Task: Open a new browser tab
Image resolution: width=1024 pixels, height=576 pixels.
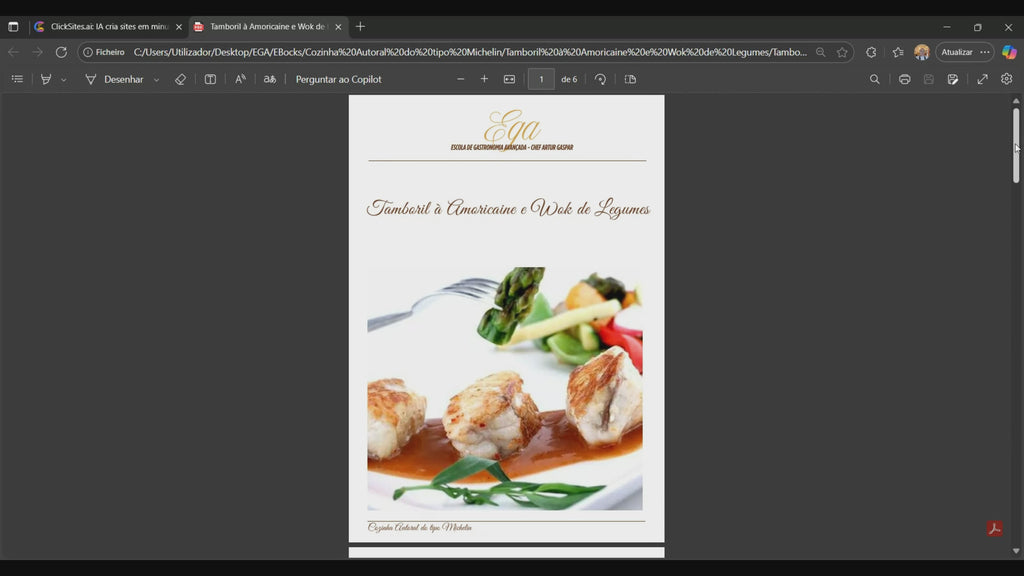Action: click(360, 27)
